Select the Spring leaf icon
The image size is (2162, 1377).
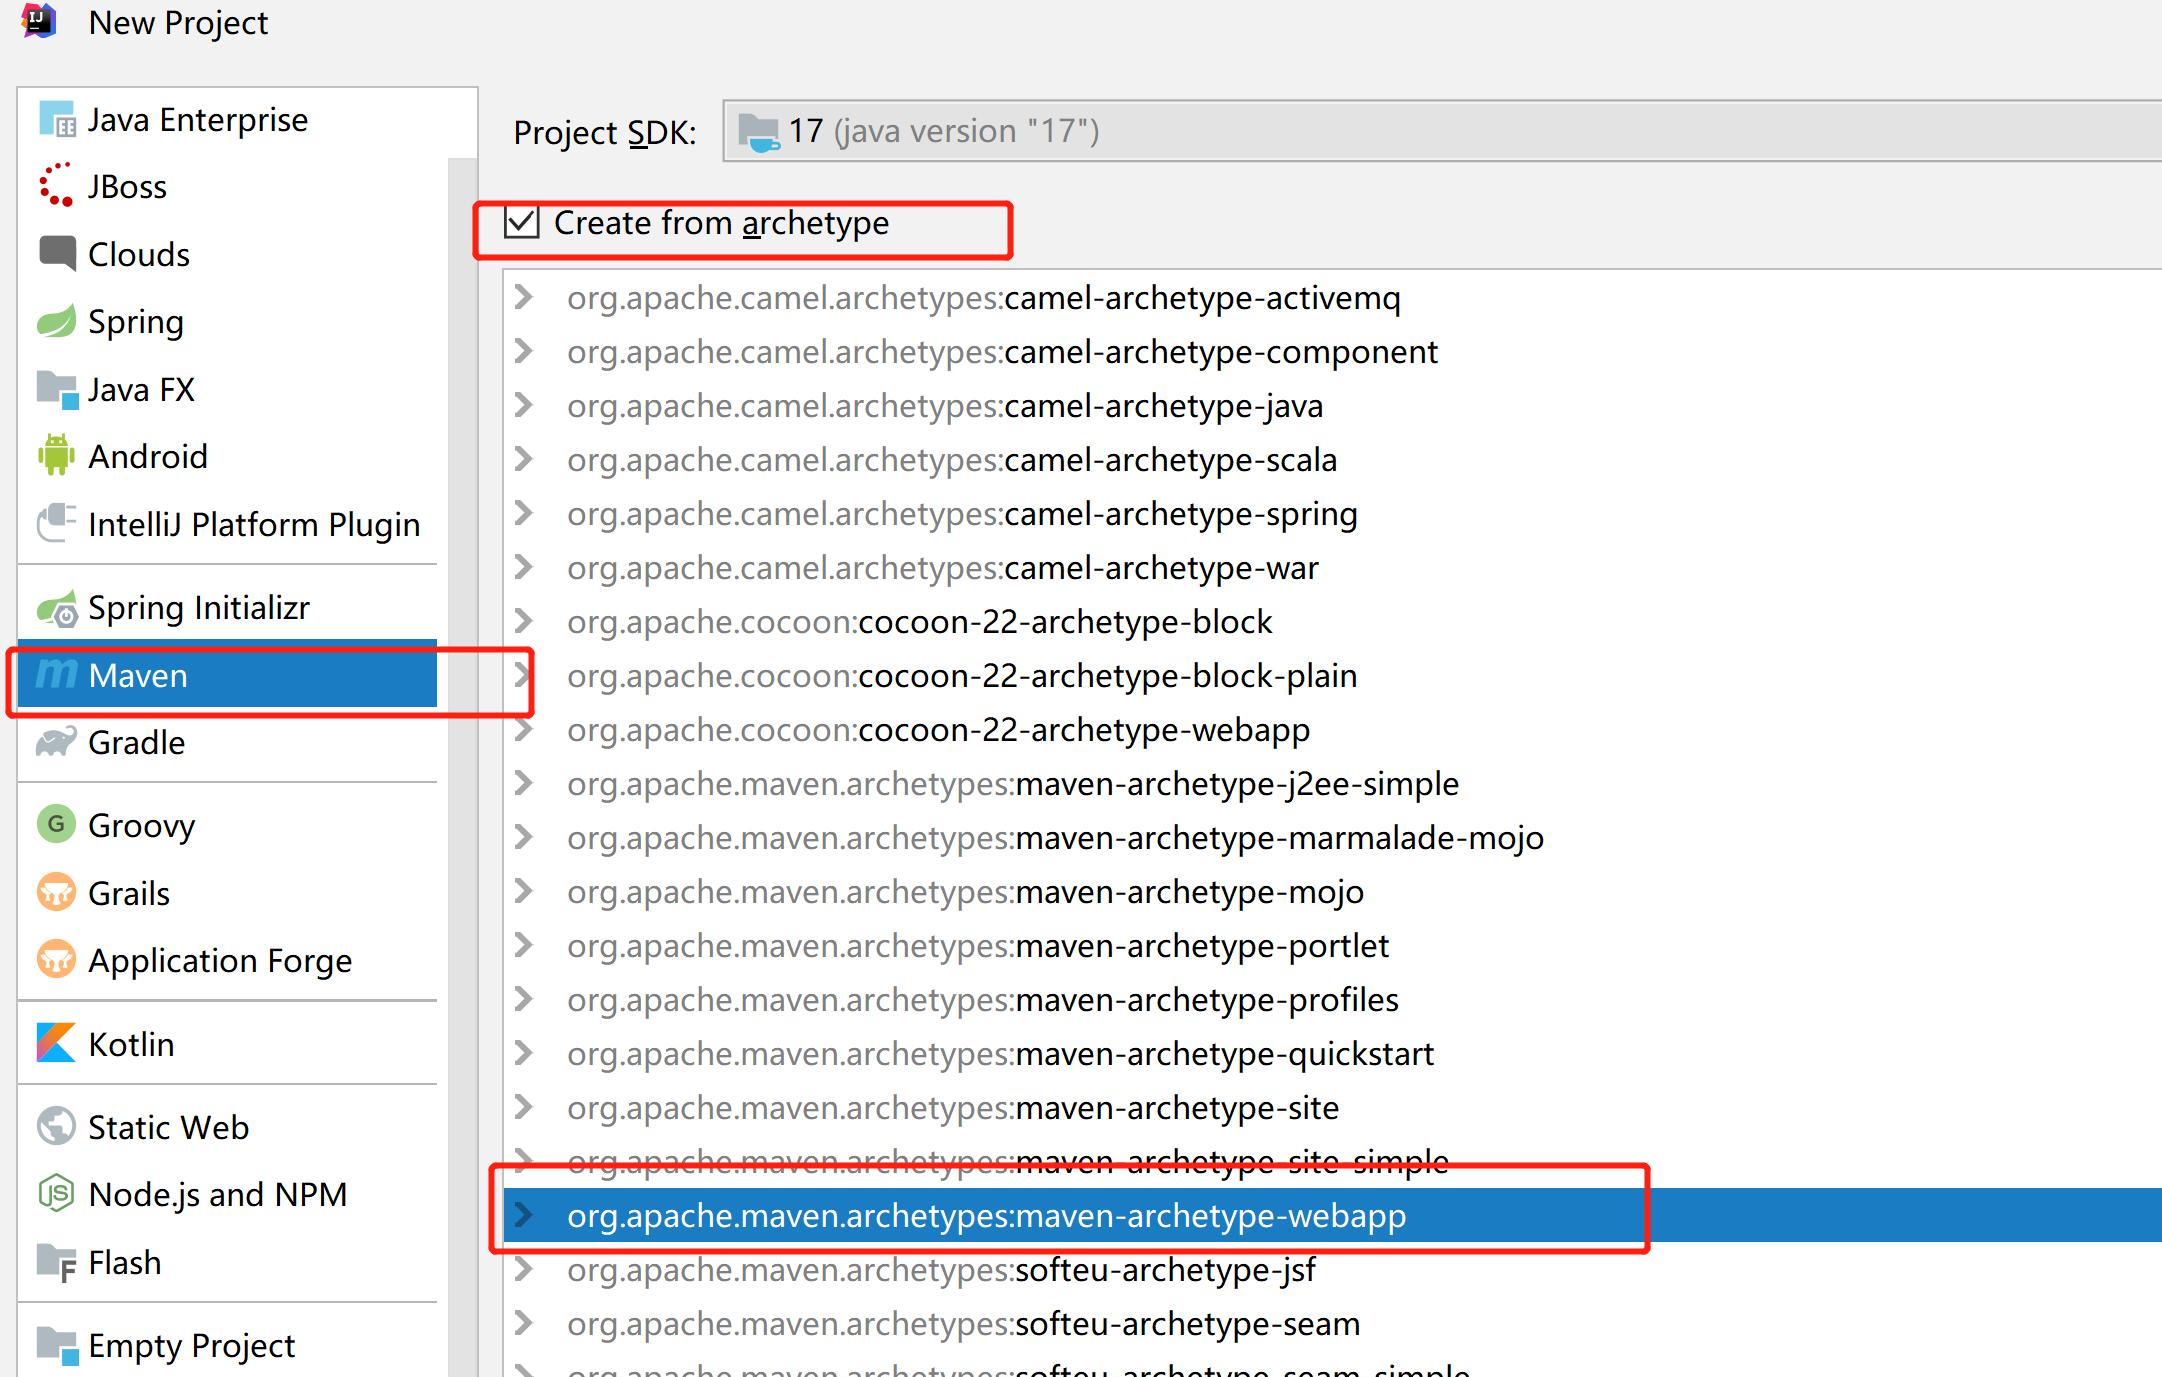pos(56,322)
